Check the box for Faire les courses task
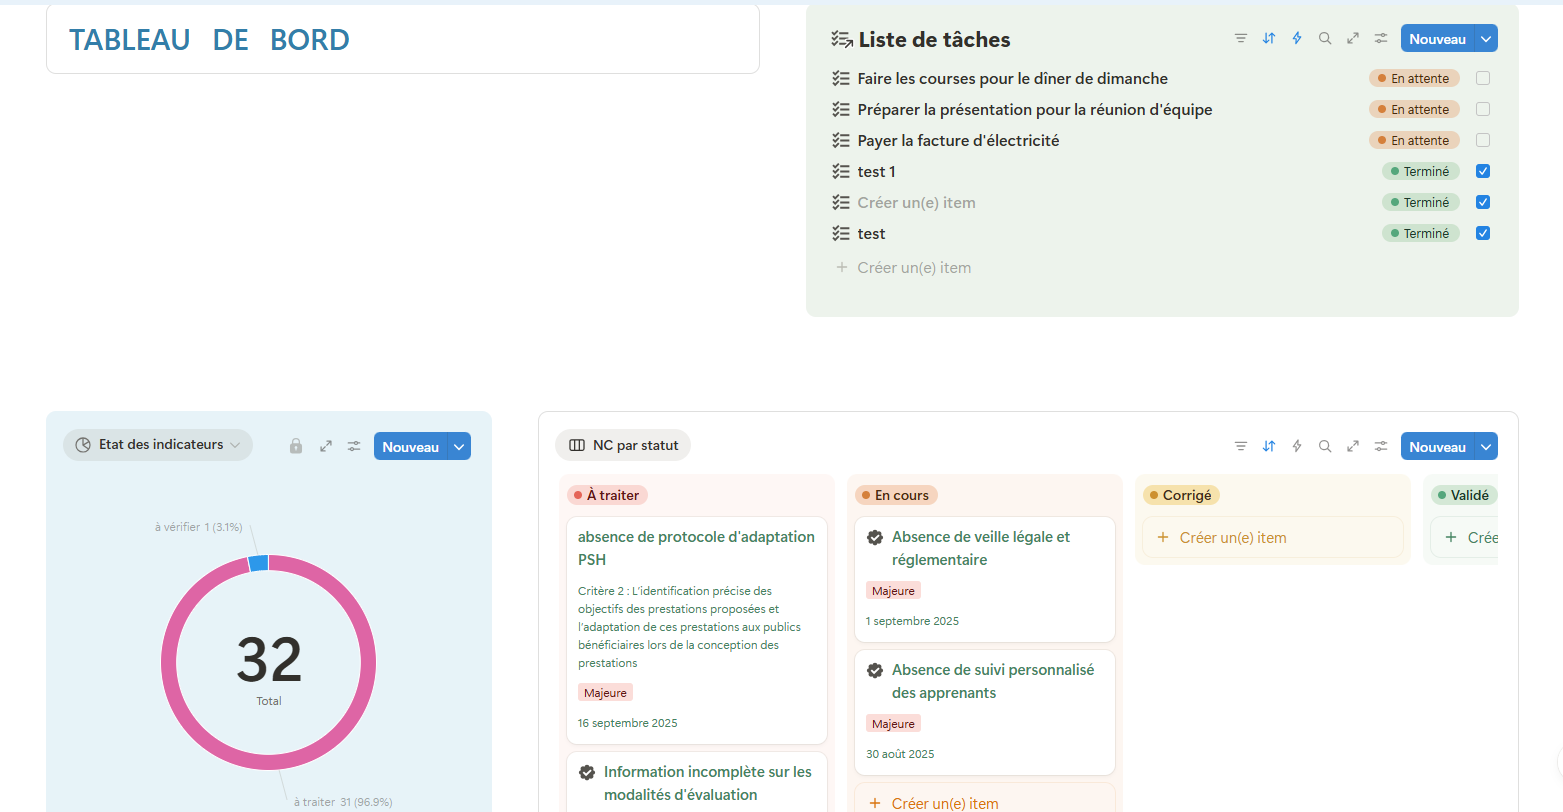The image size is (1563, 812). point(1483,78)
